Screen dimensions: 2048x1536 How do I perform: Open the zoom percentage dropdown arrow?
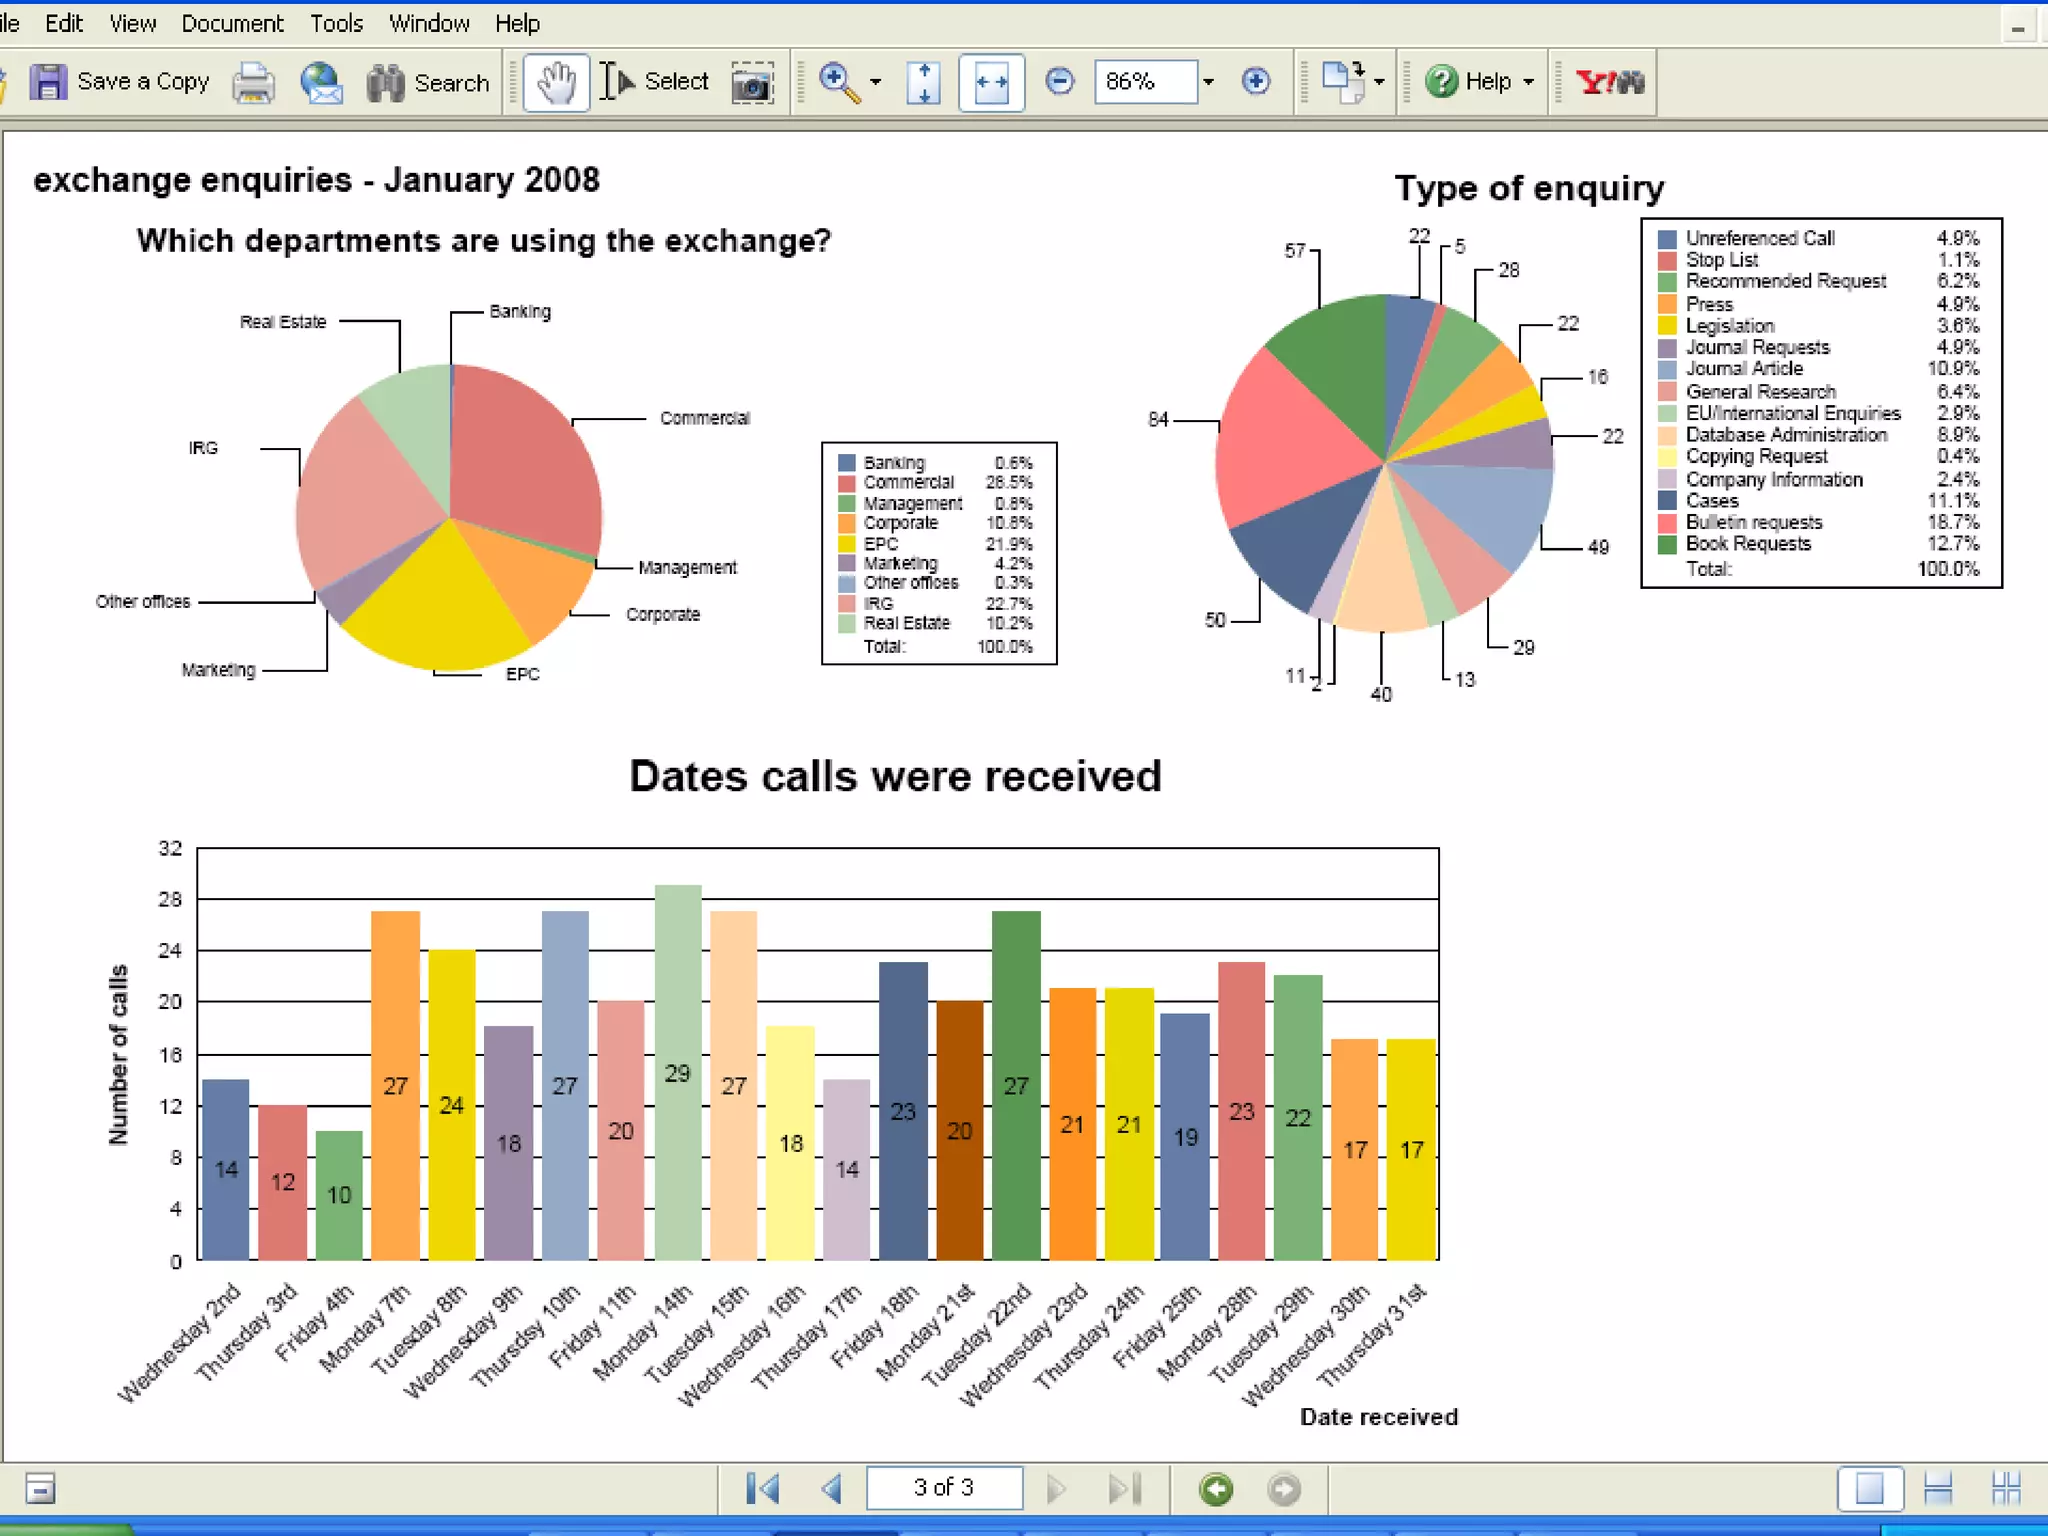click(1208, 82)
